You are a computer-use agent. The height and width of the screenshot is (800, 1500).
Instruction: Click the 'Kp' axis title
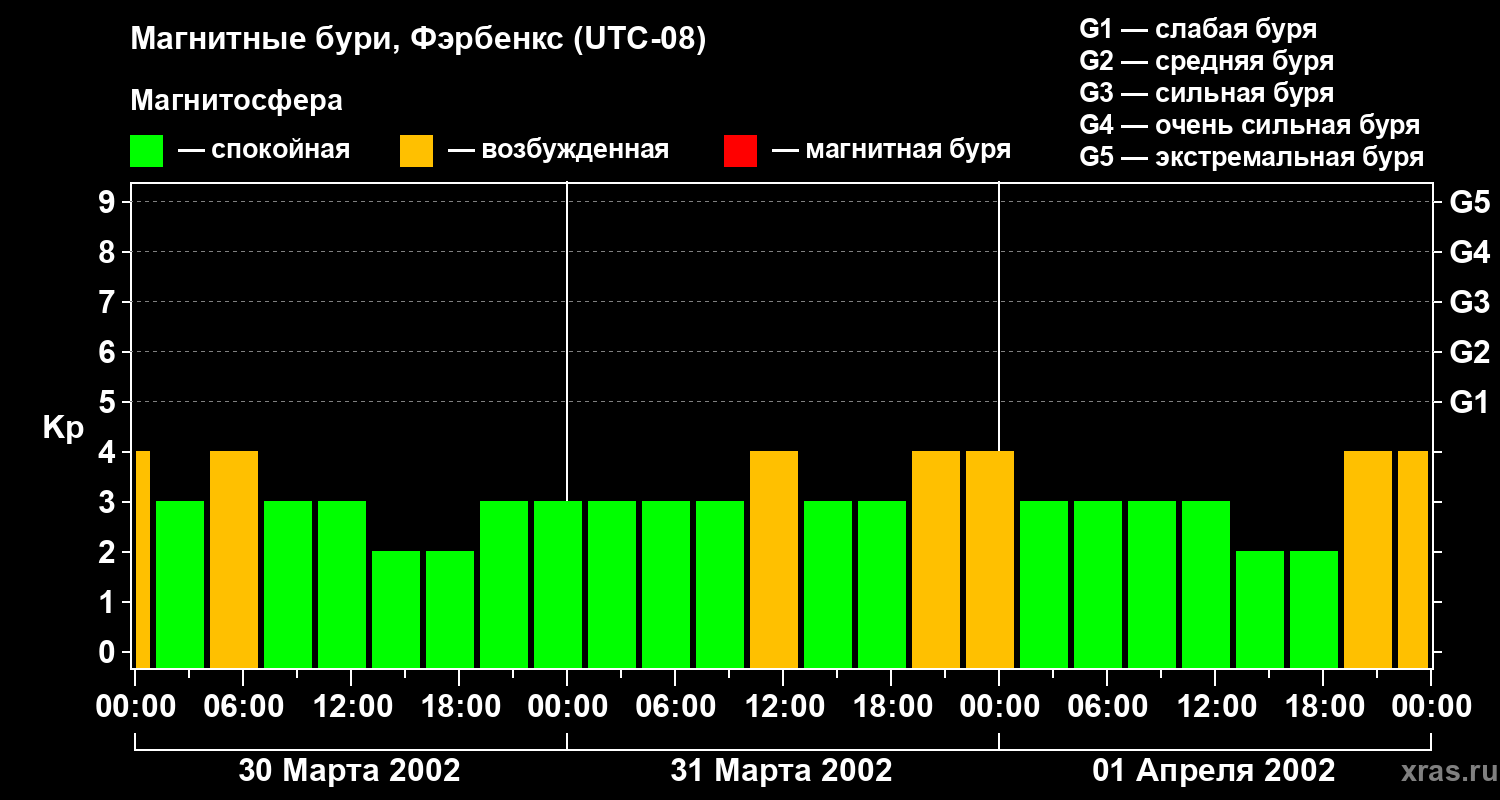click(63, 427)
